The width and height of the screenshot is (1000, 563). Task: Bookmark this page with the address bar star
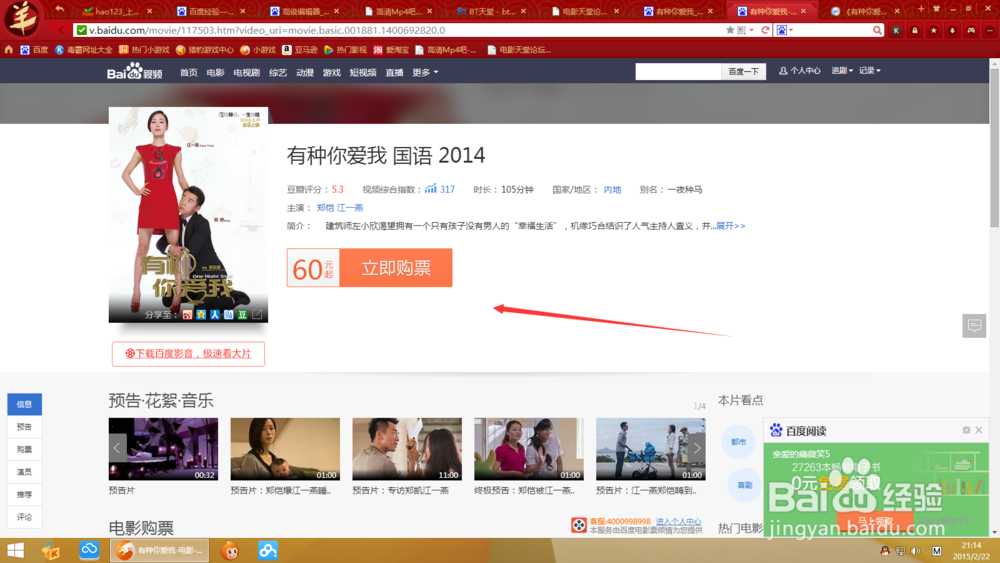pyautogui.click(x=730, y=30)
